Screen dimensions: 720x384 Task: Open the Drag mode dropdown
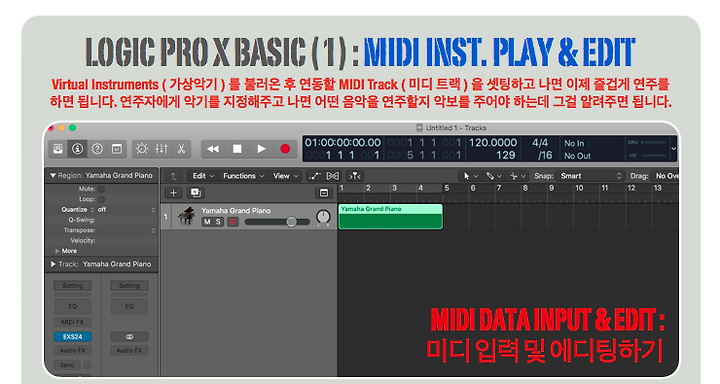pyautogui.click(x=664, y=176)
